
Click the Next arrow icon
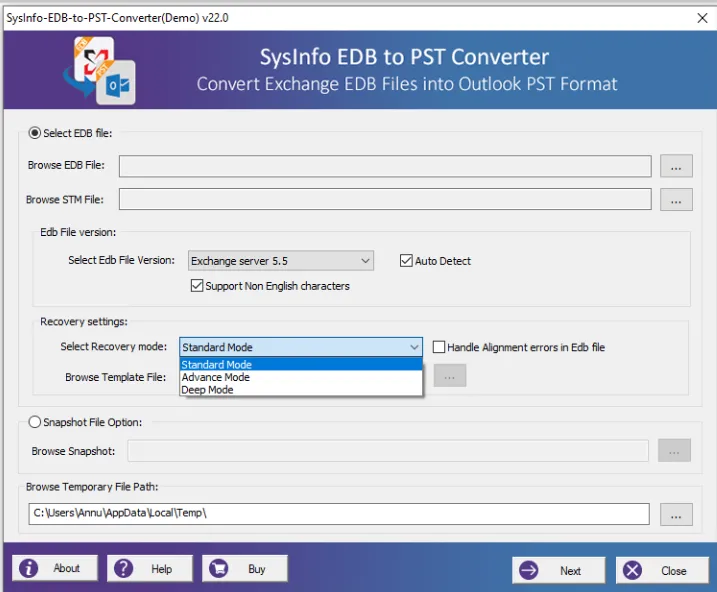530,570
